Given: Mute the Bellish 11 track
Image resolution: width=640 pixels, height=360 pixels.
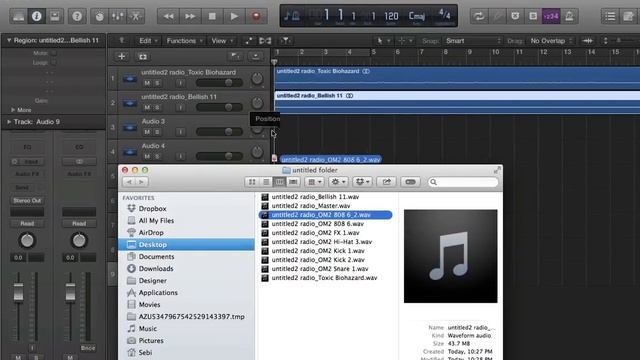Looking at the screenshot, I should [x=147, y=107].
